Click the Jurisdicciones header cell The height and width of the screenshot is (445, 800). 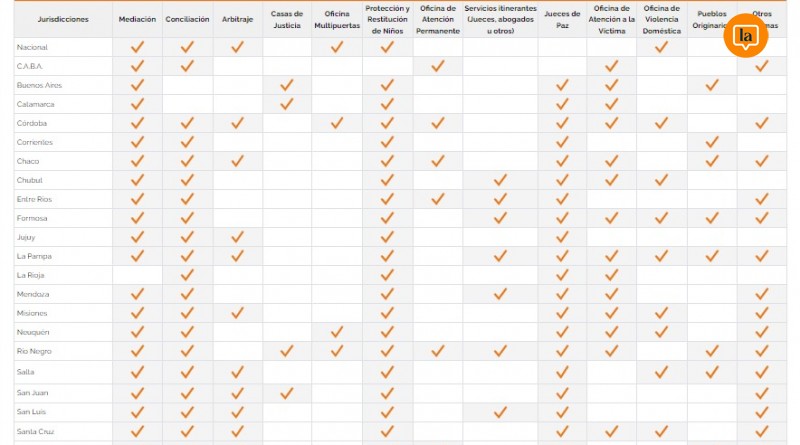pyautogui.click(x=62, y=19)
